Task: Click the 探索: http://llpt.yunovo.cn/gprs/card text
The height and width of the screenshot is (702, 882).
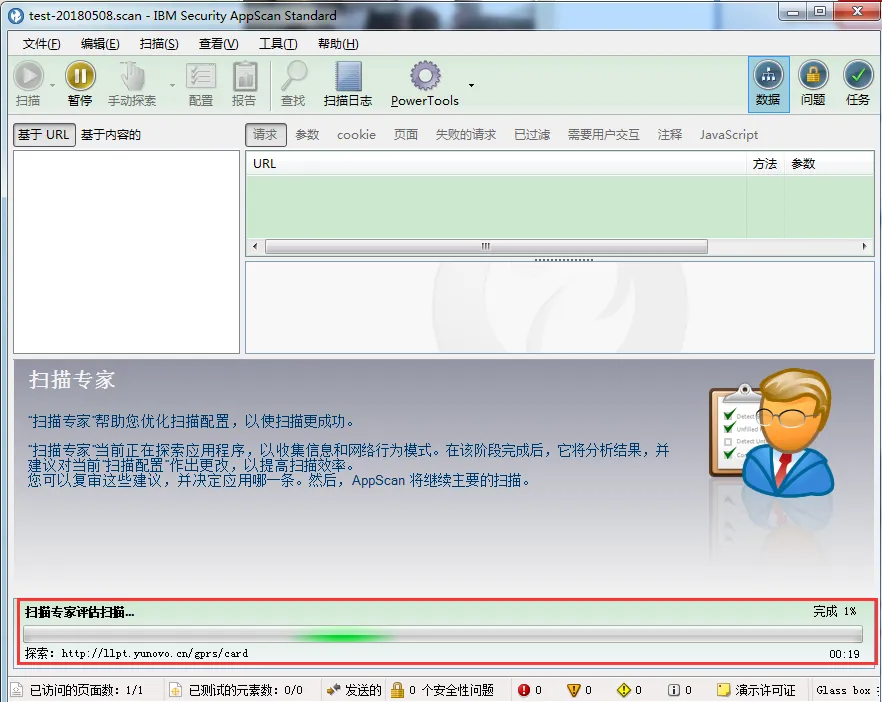Action: coord(137,653)
